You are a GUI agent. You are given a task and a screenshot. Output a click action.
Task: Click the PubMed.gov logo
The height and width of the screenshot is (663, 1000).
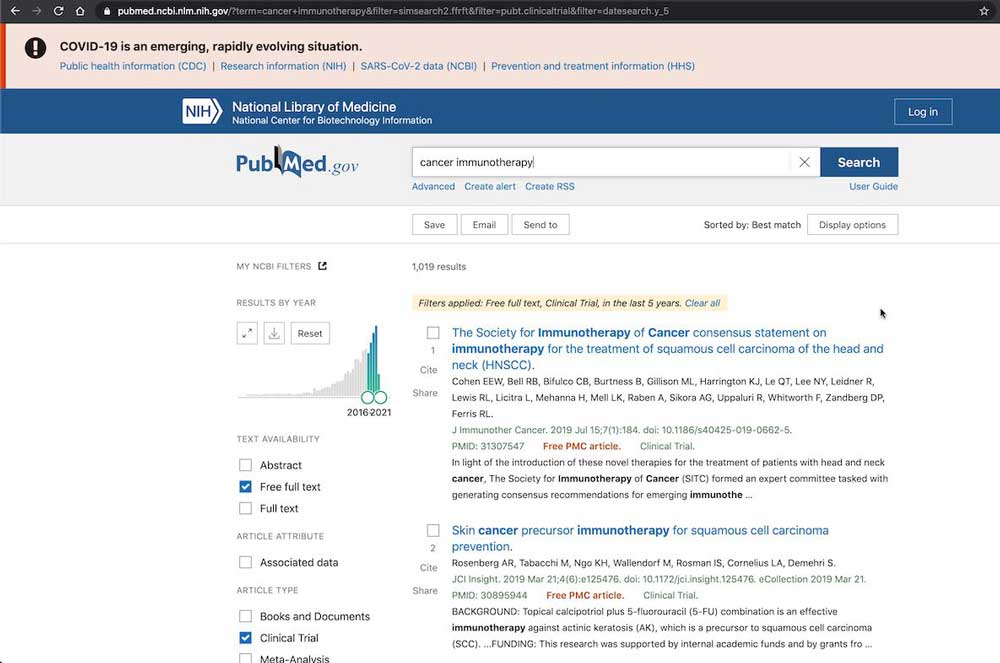[296, 162]
